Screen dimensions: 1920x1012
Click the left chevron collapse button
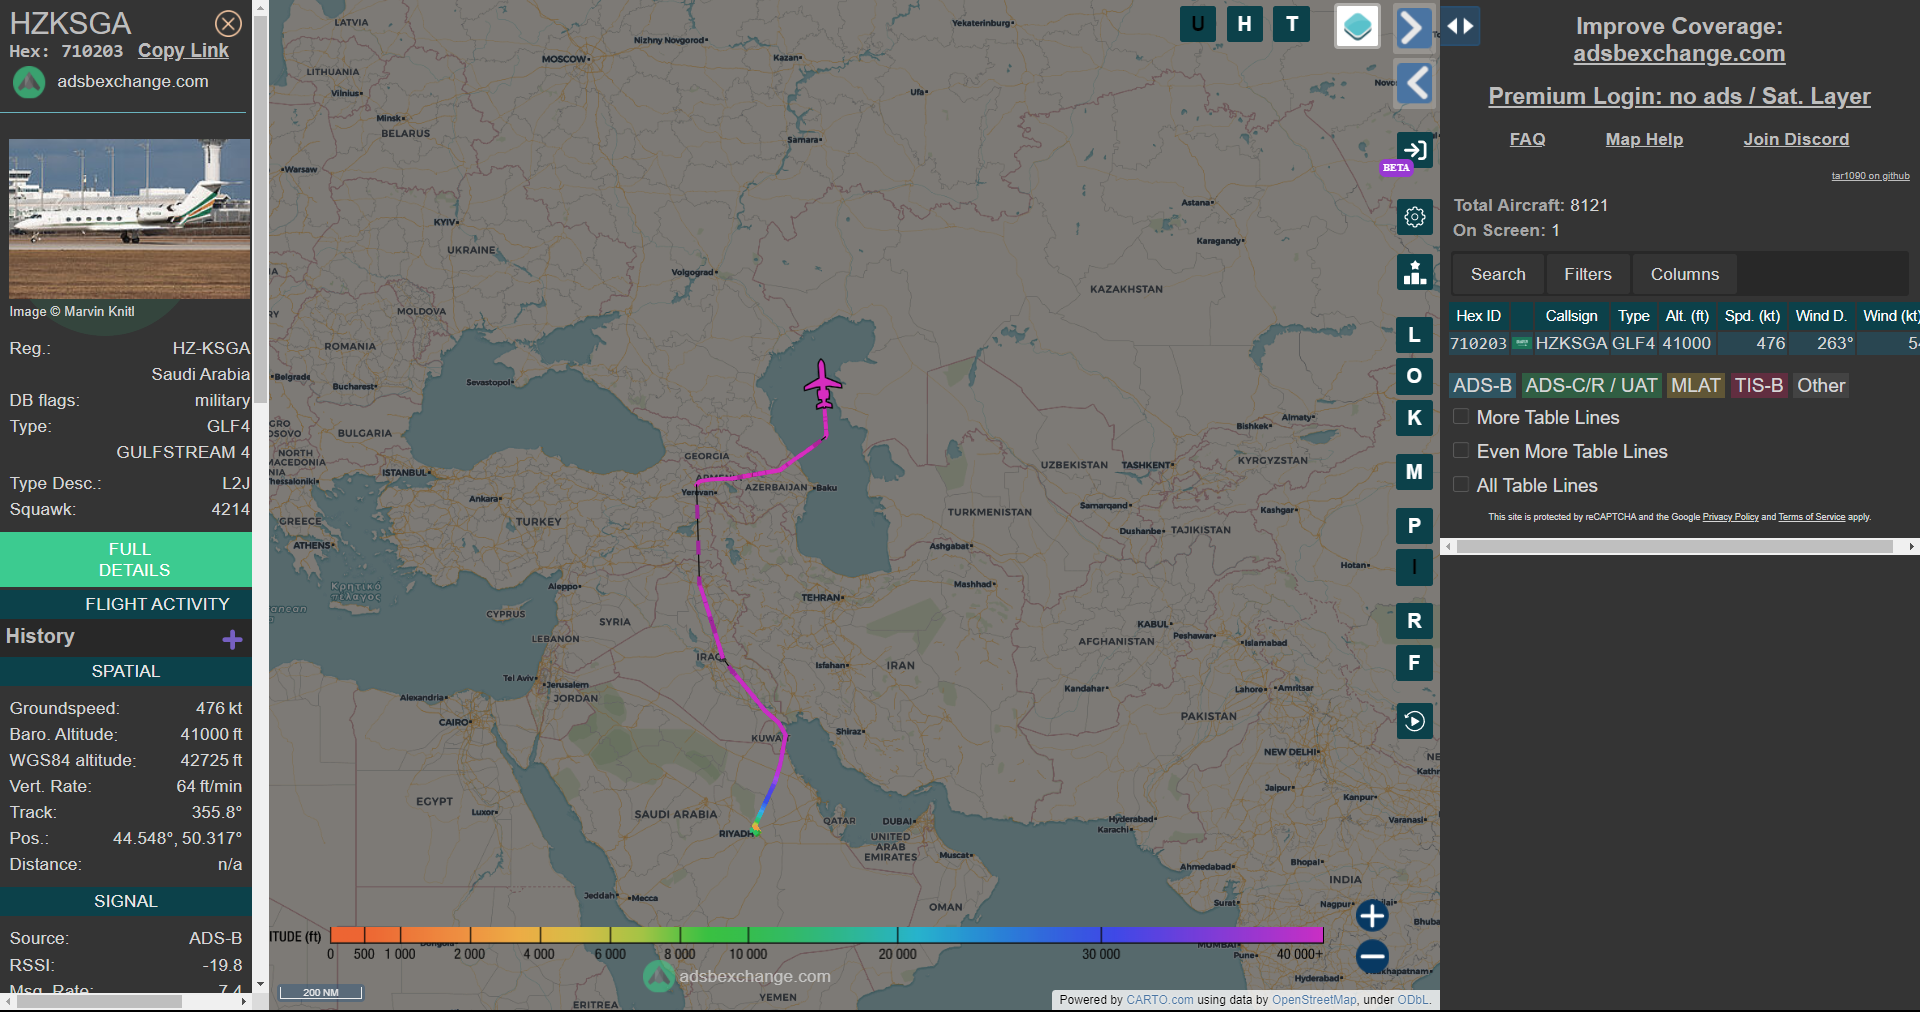coord(1414,83)
